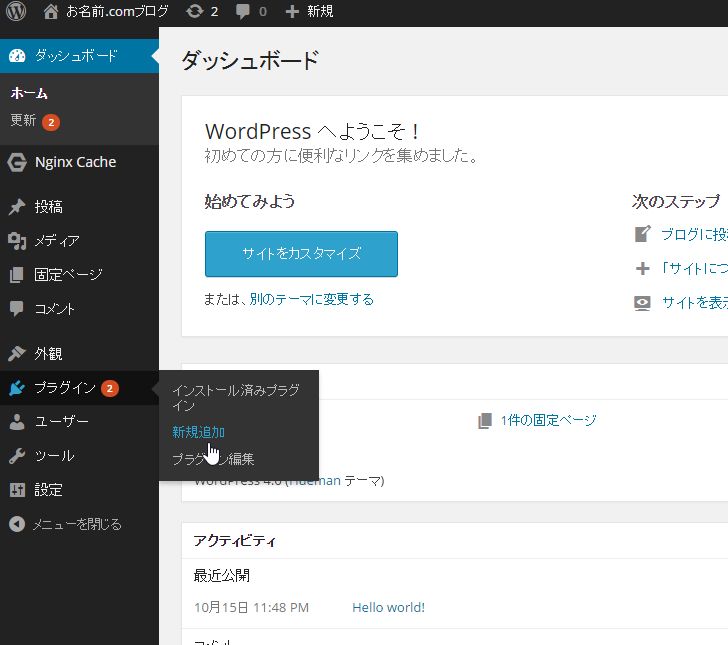
Task: Open comments bubble icon in admin bar
Action: [242, 11]
